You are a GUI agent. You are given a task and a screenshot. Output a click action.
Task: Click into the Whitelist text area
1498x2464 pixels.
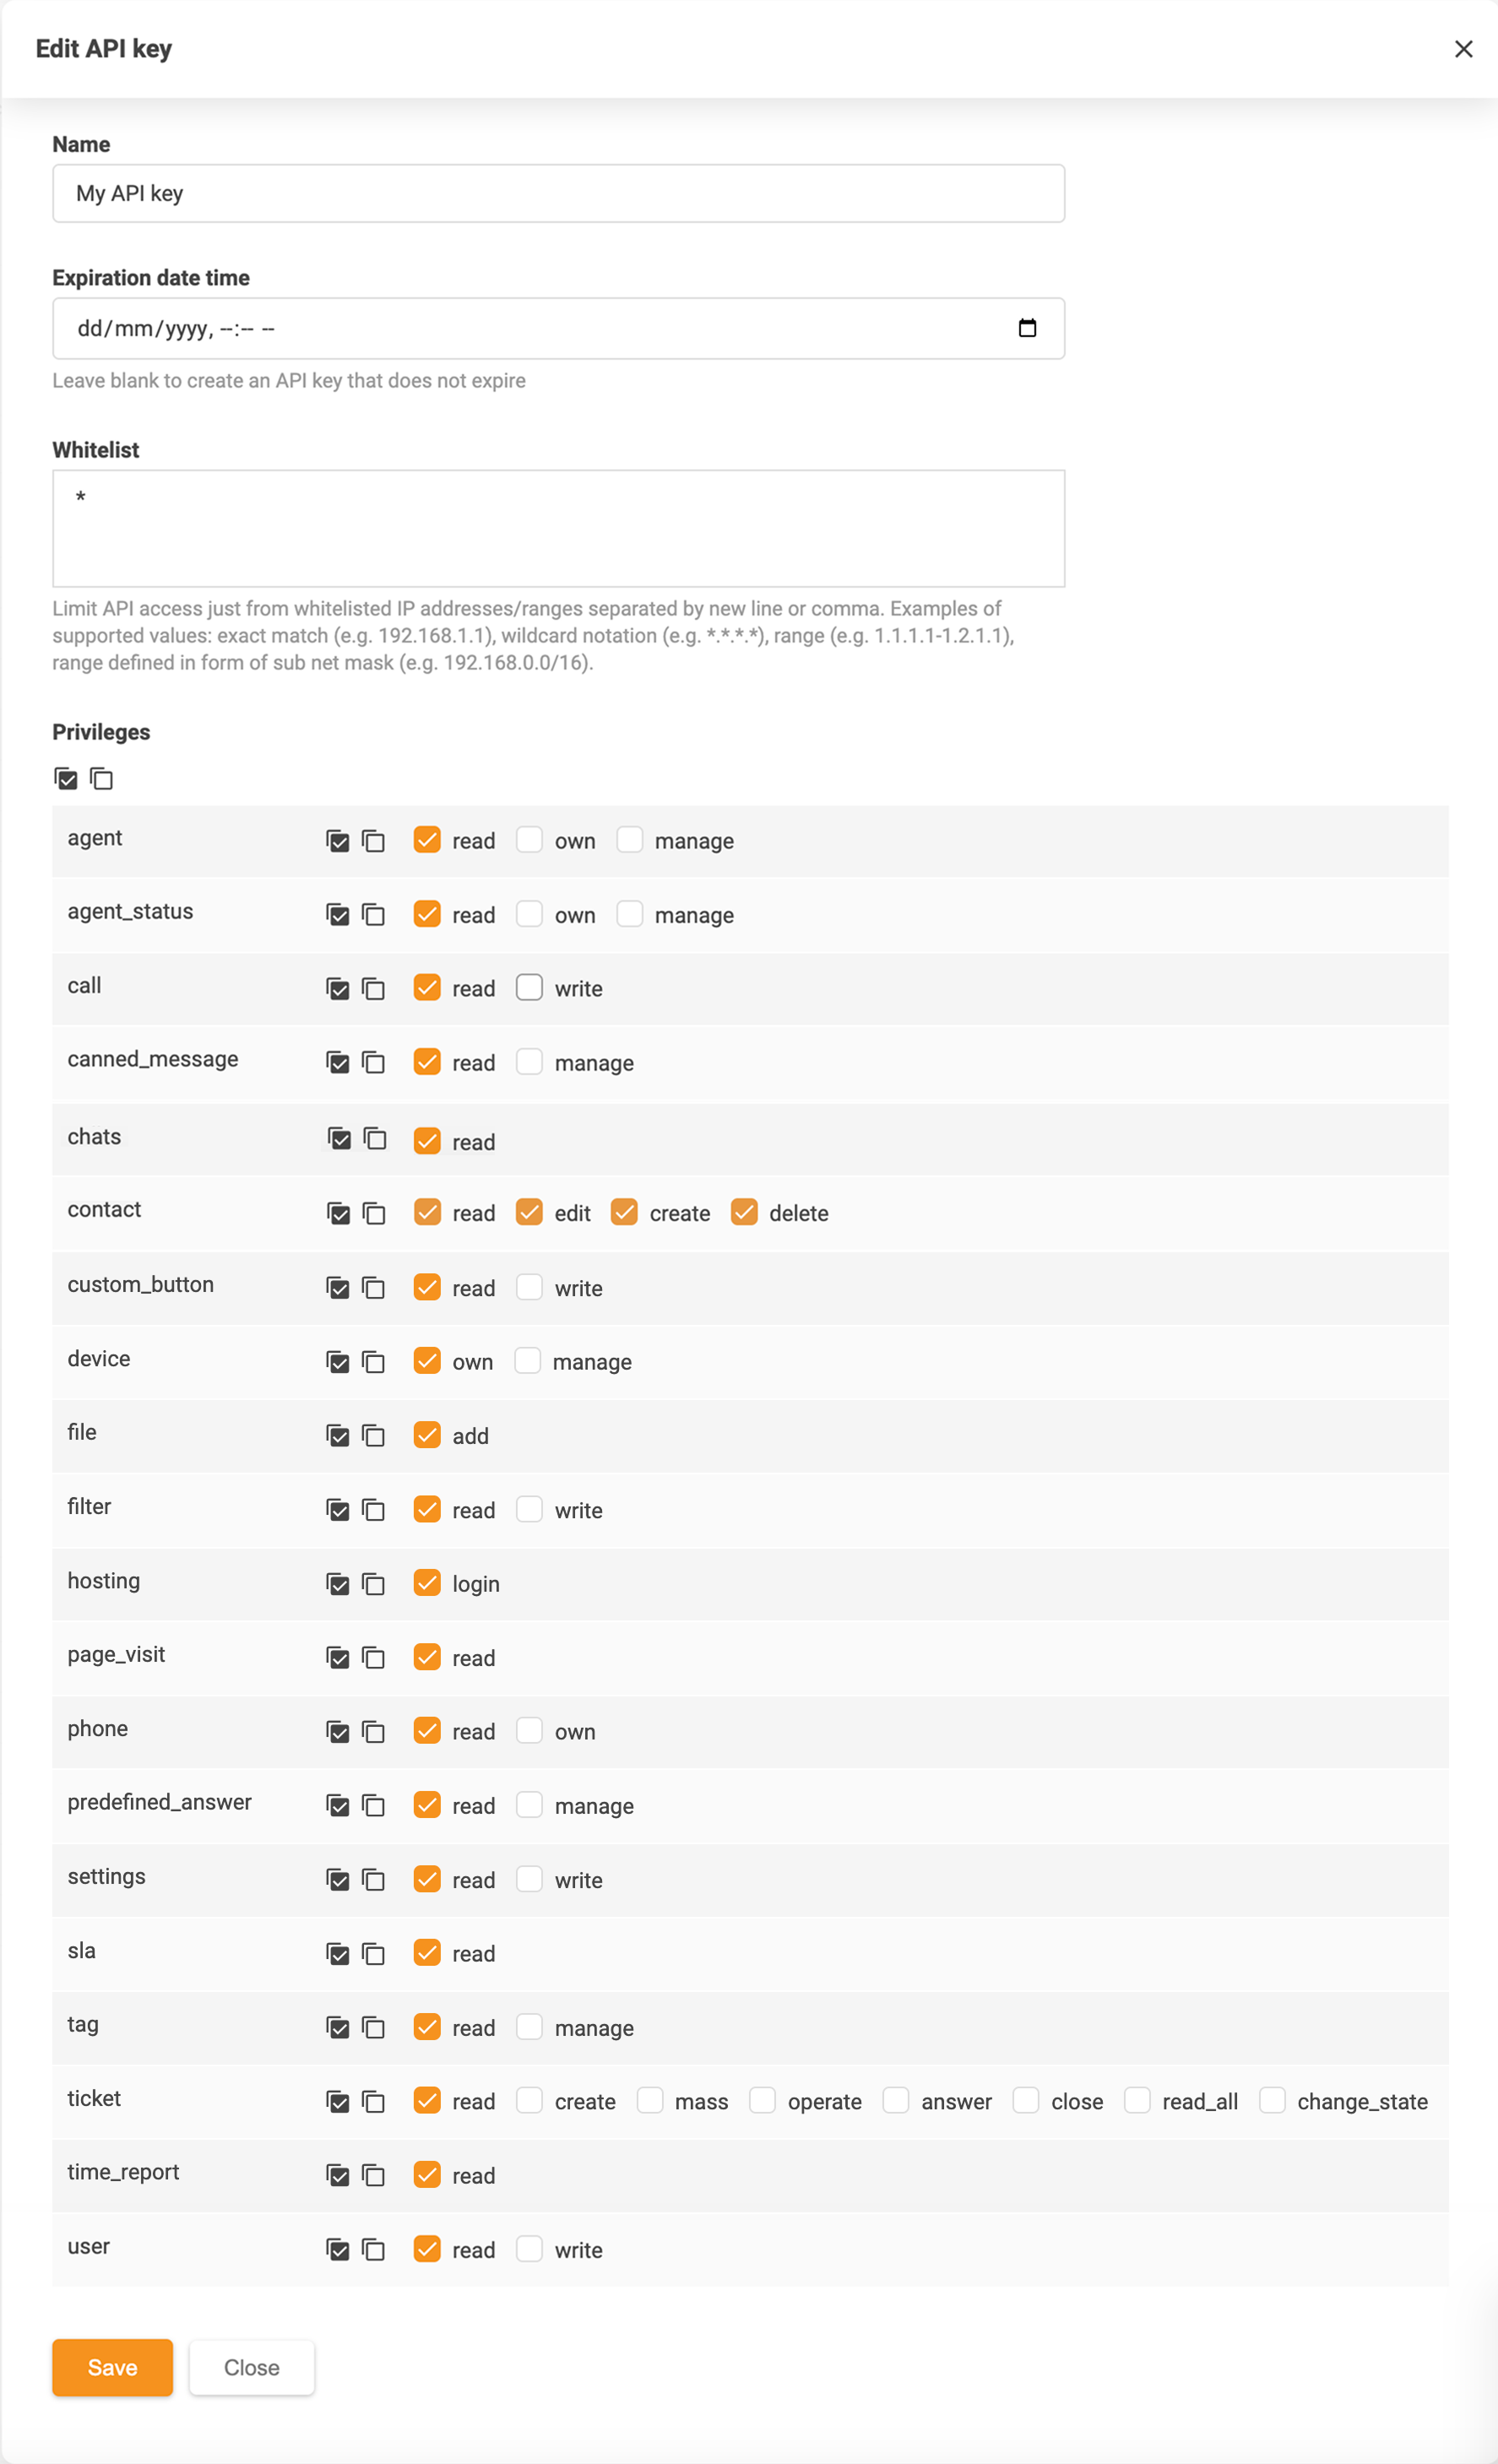558,528
